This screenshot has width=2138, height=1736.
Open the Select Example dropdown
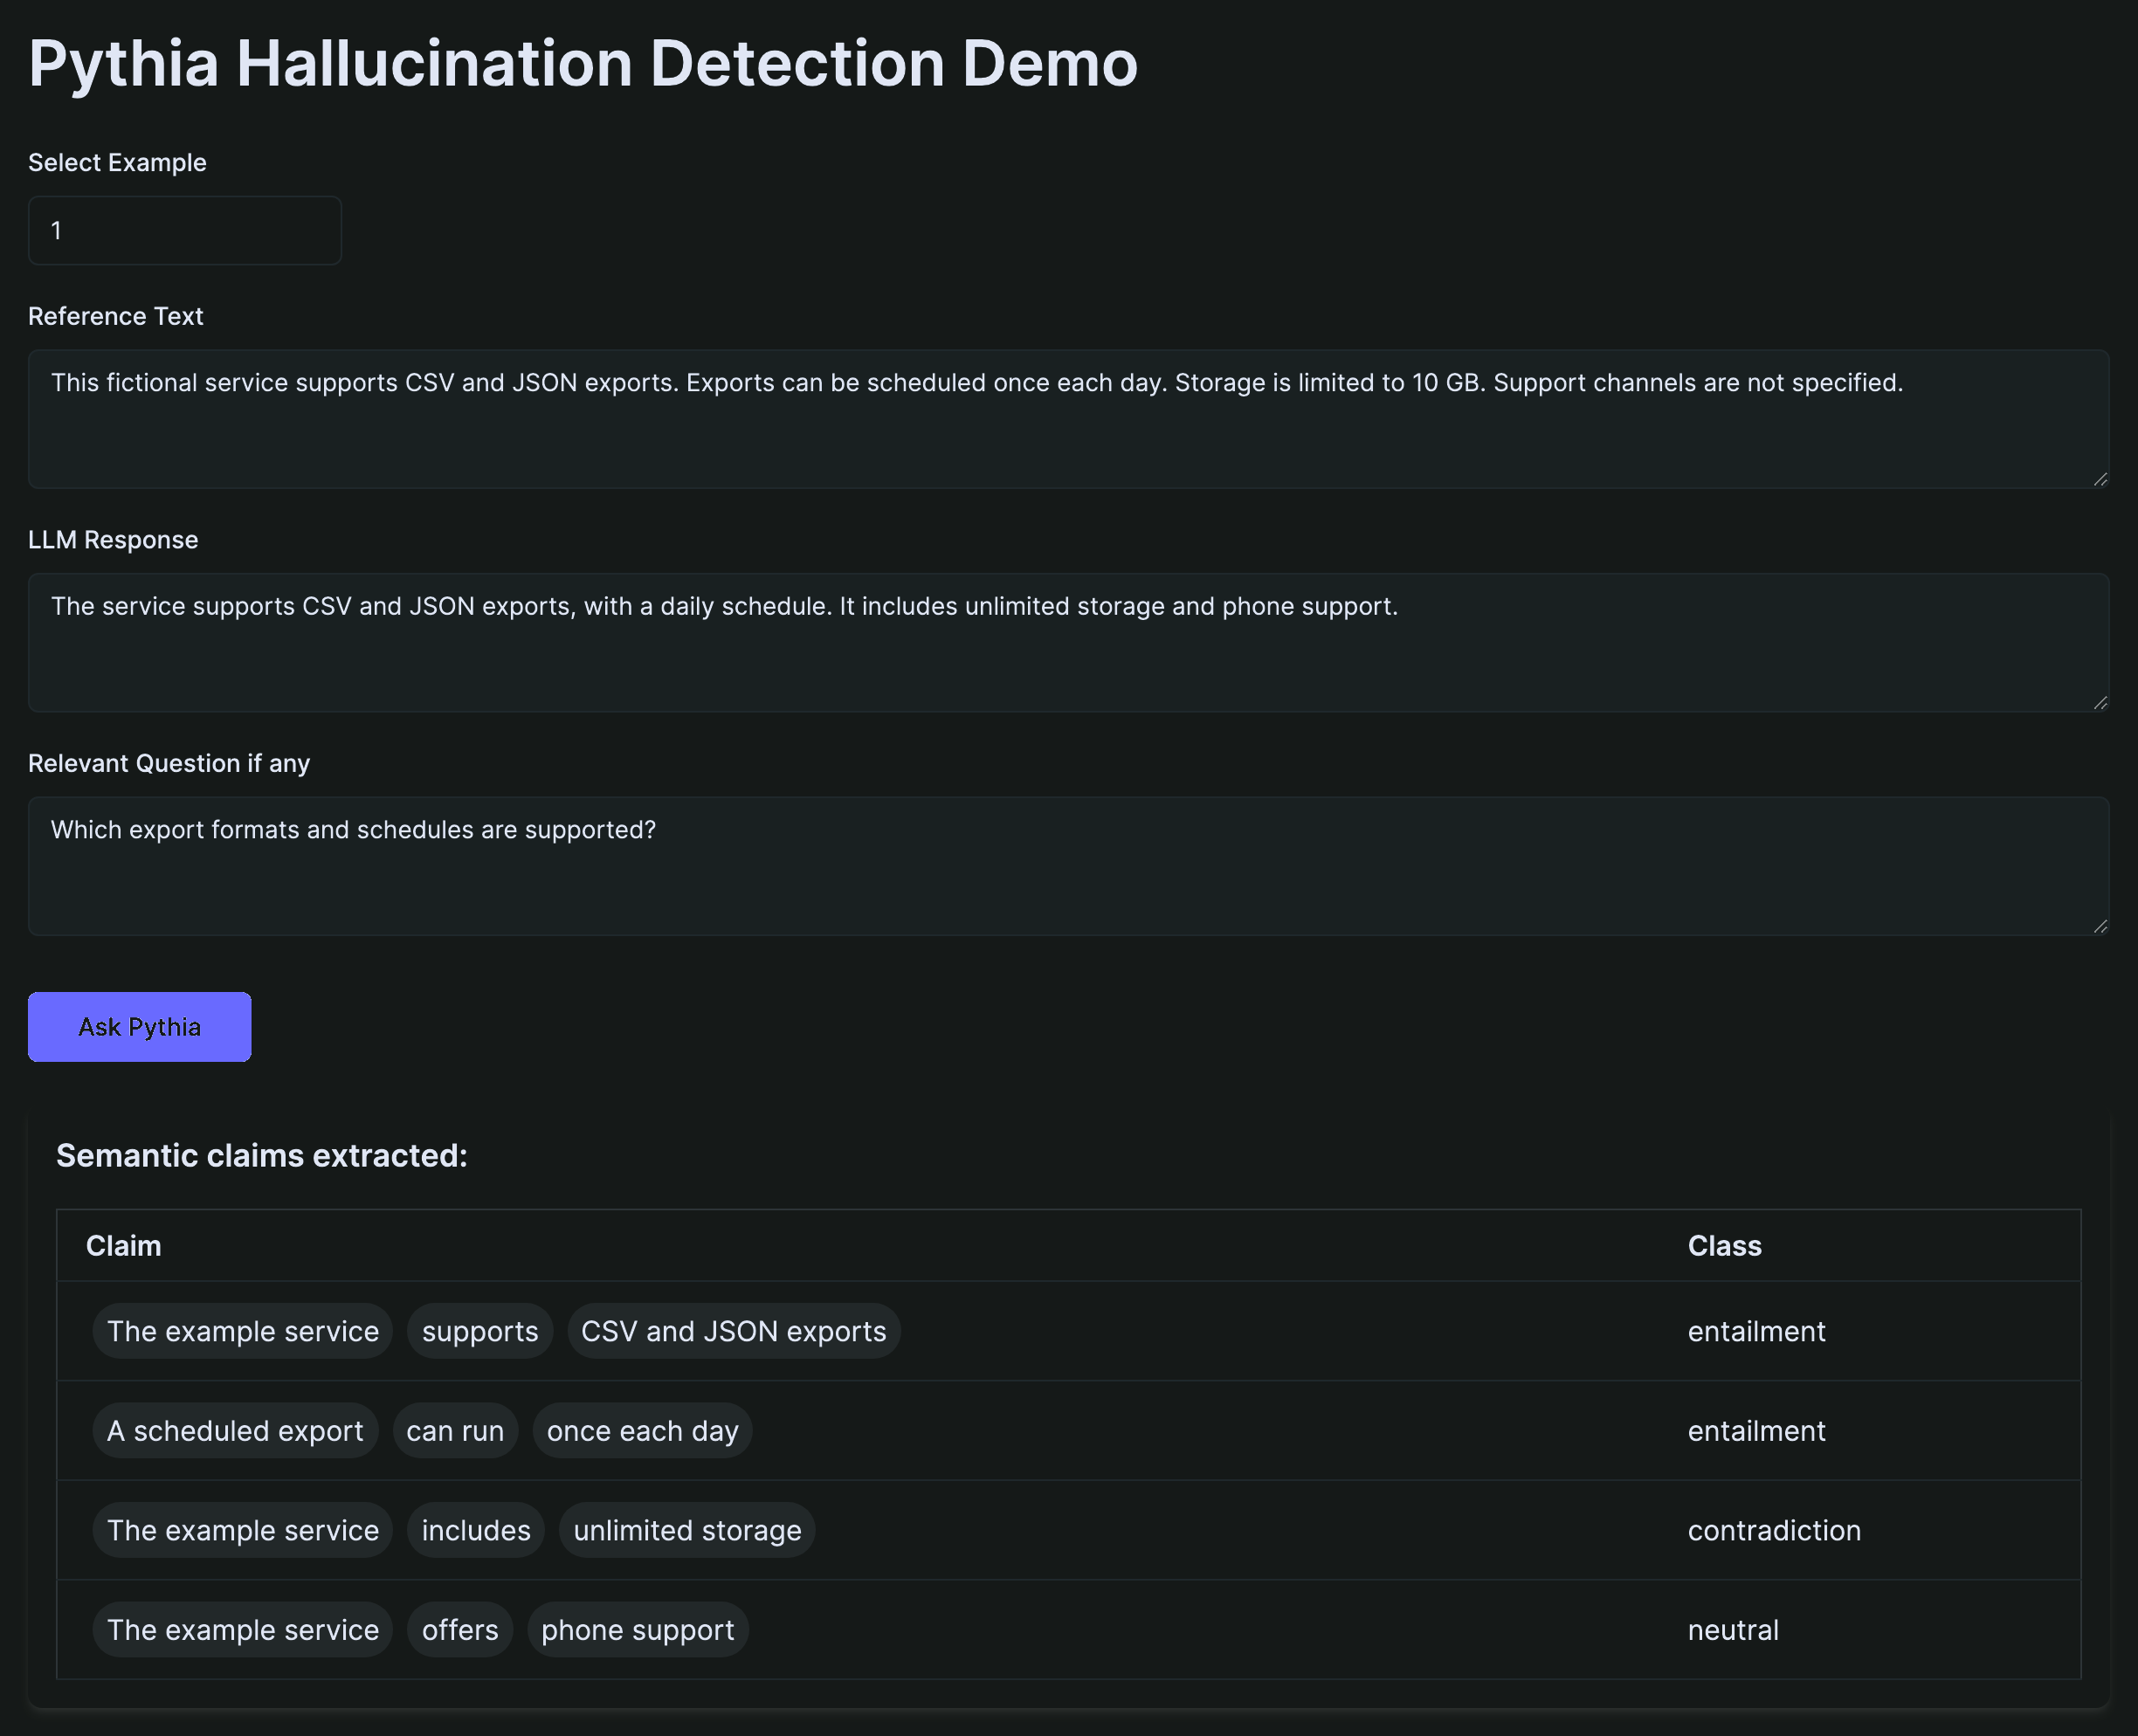pos(185,230)
